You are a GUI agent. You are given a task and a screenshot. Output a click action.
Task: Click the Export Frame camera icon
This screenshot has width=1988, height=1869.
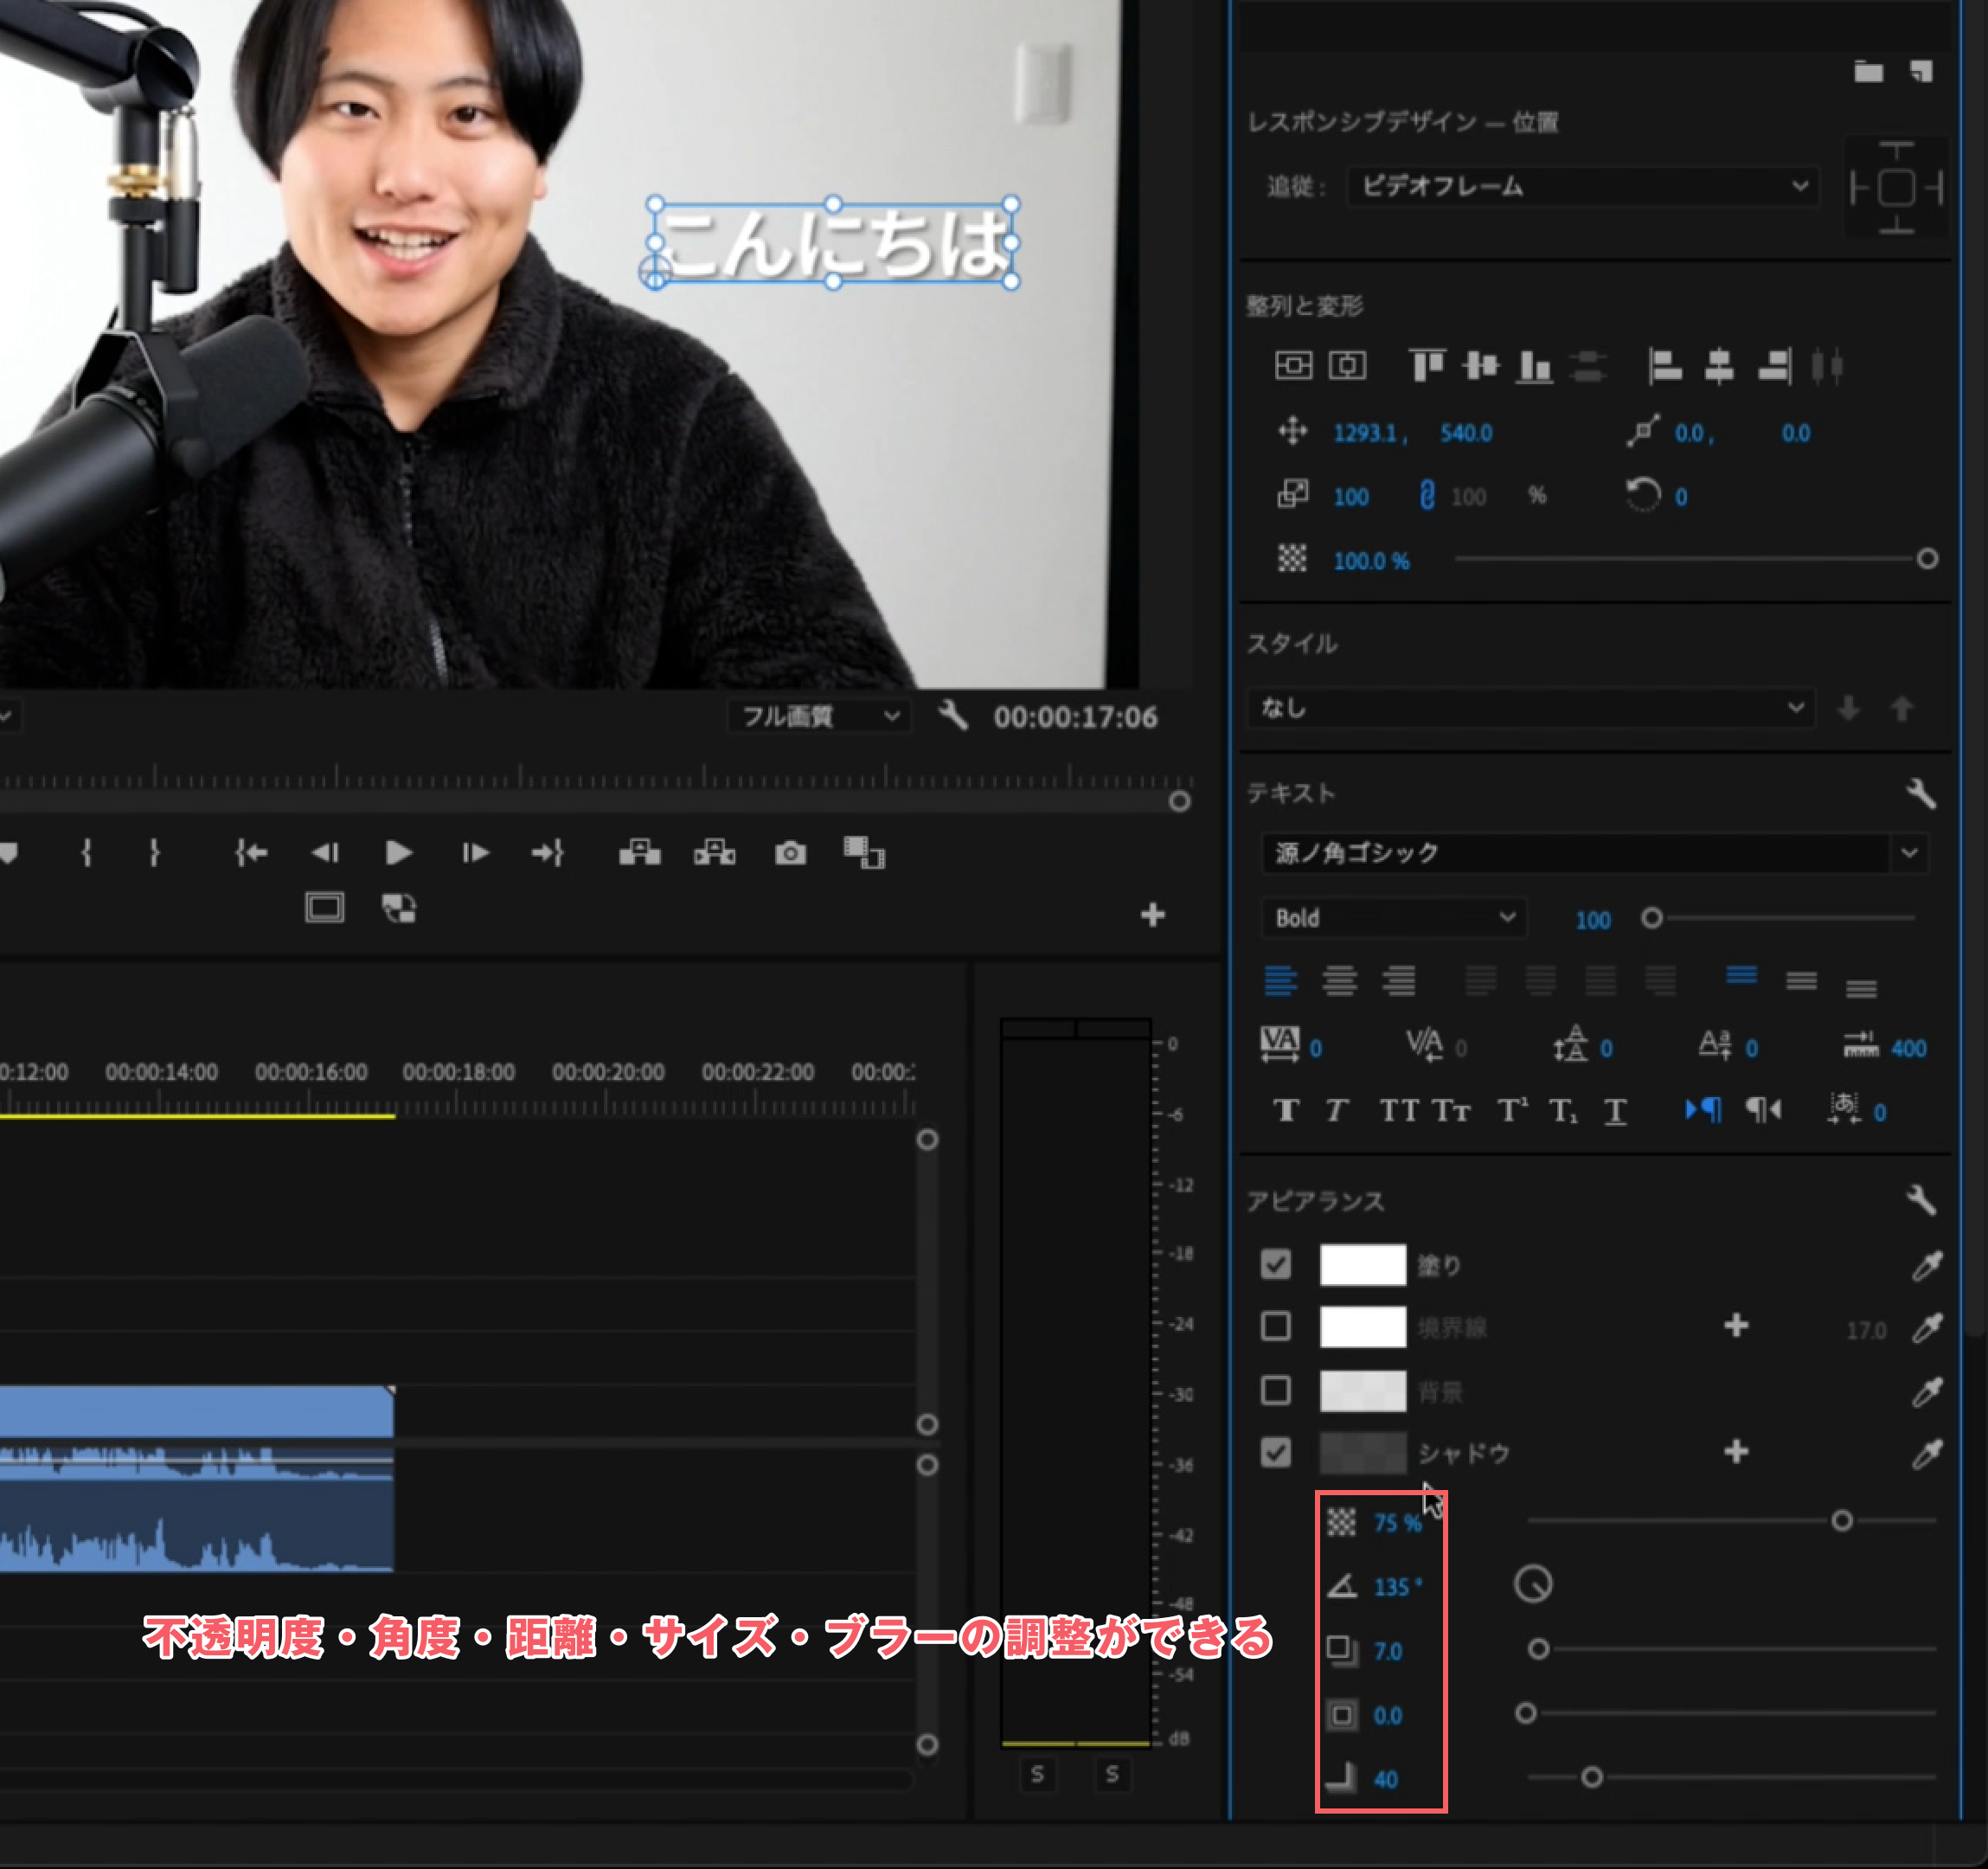790,853
